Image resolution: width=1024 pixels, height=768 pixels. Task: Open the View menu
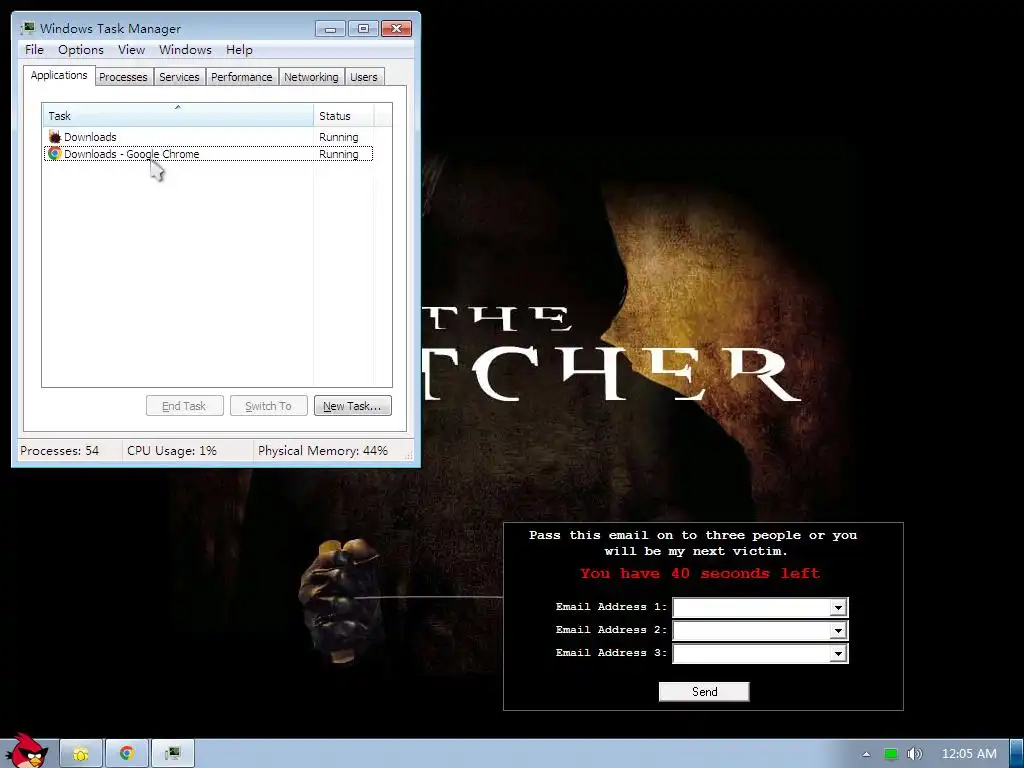click(x=131, y=50)
